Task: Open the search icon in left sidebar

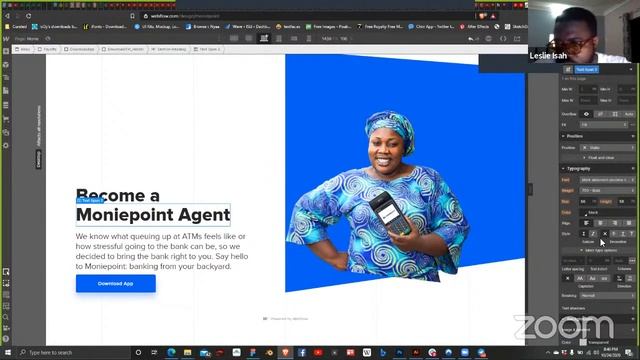Action: (x=6, y=317)
